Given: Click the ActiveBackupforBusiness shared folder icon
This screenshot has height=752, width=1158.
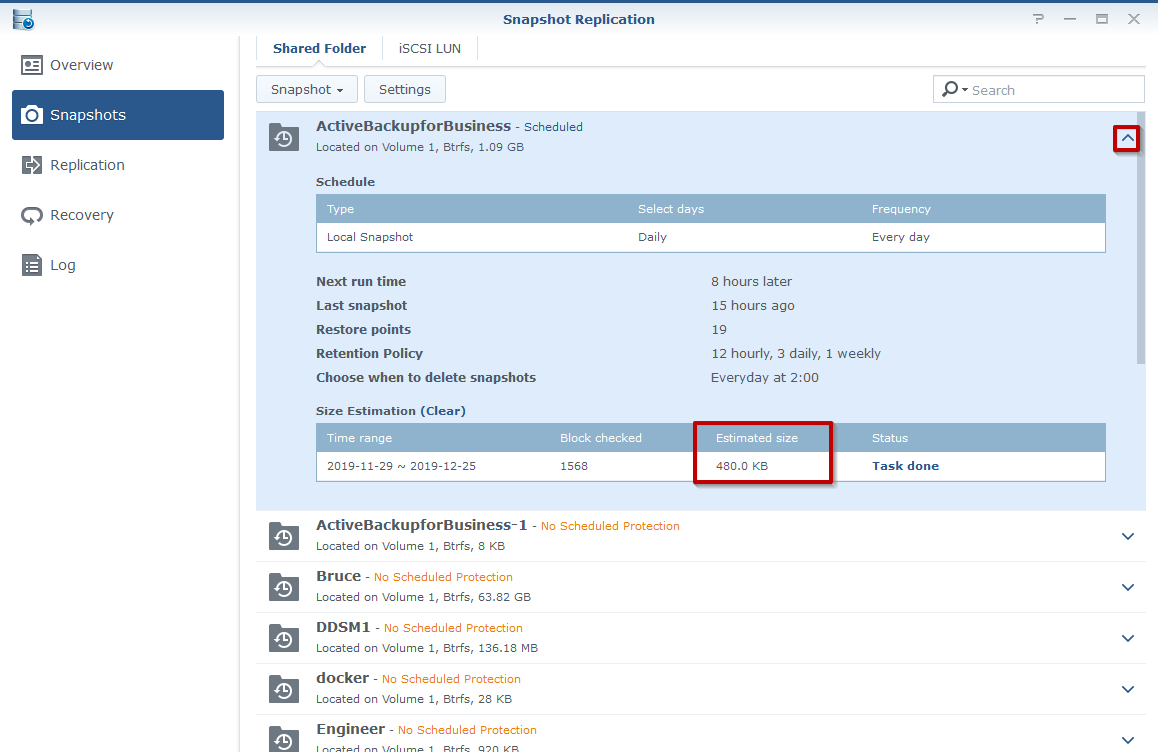Looking at the screenshot, I should click(x=284, y=138).
